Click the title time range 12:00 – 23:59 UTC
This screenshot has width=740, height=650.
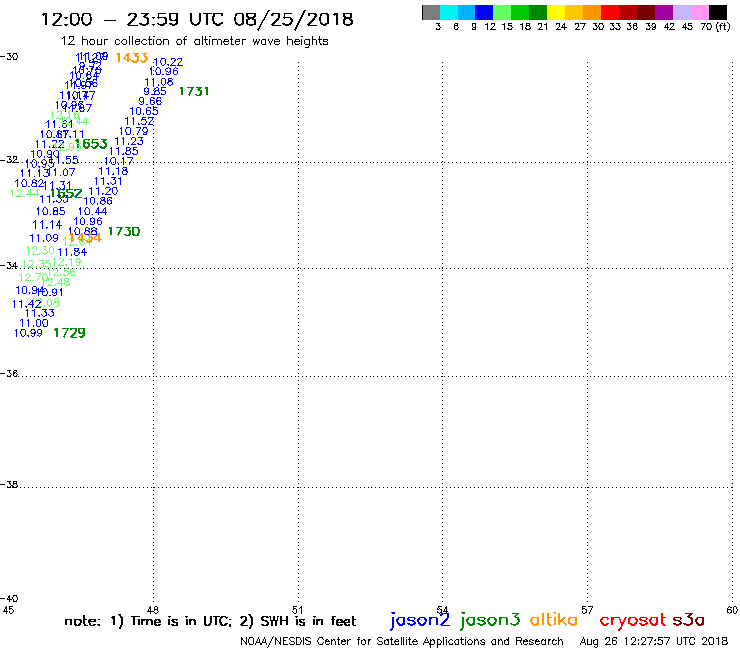[134, 19]
